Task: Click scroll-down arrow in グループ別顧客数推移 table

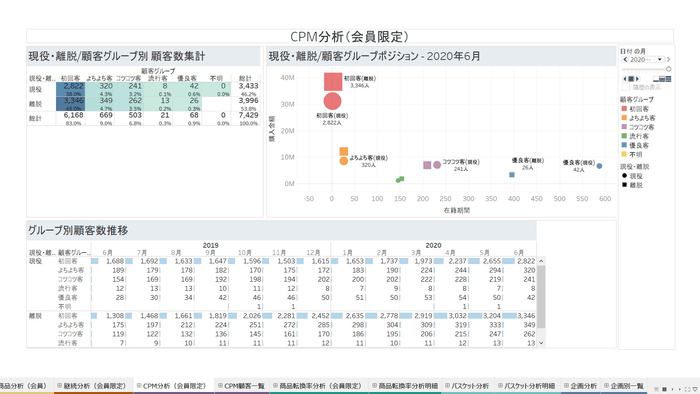Action: pyautogui.click(x=541, y=343)
